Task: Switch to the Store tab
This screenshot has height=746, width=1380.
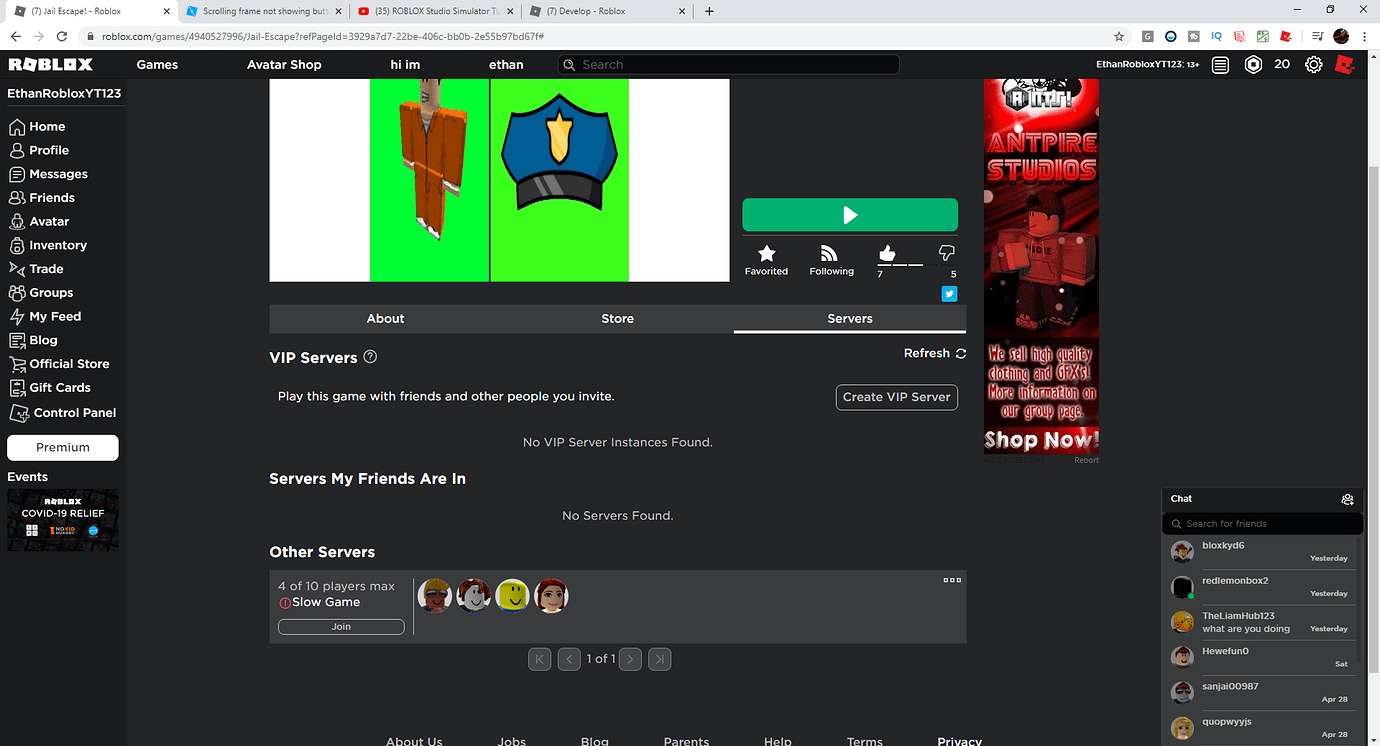Action: tap(617, 318)
